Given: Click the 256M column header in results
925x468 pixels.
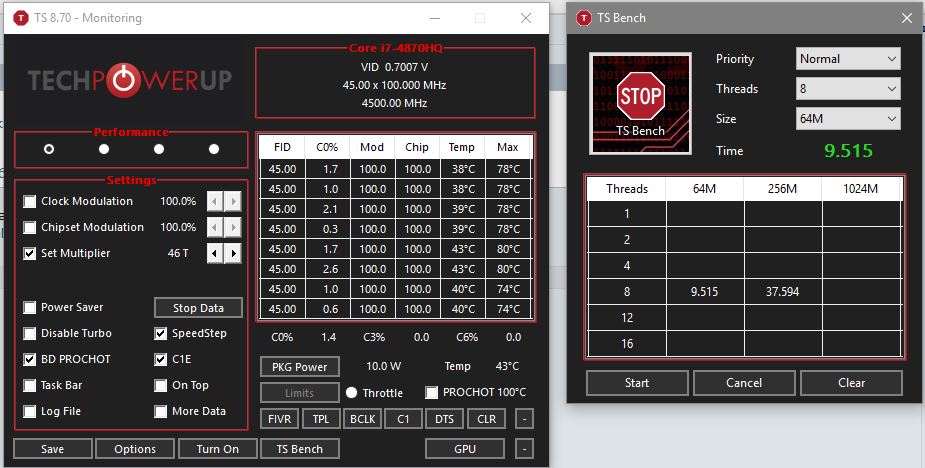Looking at the screenshot, I should point(783,189).
